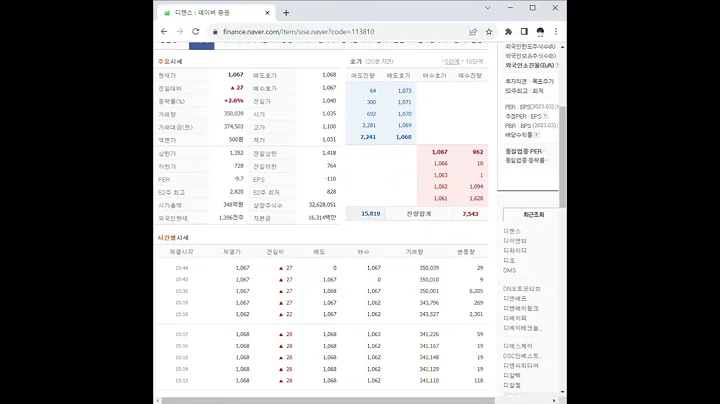Click the 15:18 row price 1,062

(x=242, y=314)
